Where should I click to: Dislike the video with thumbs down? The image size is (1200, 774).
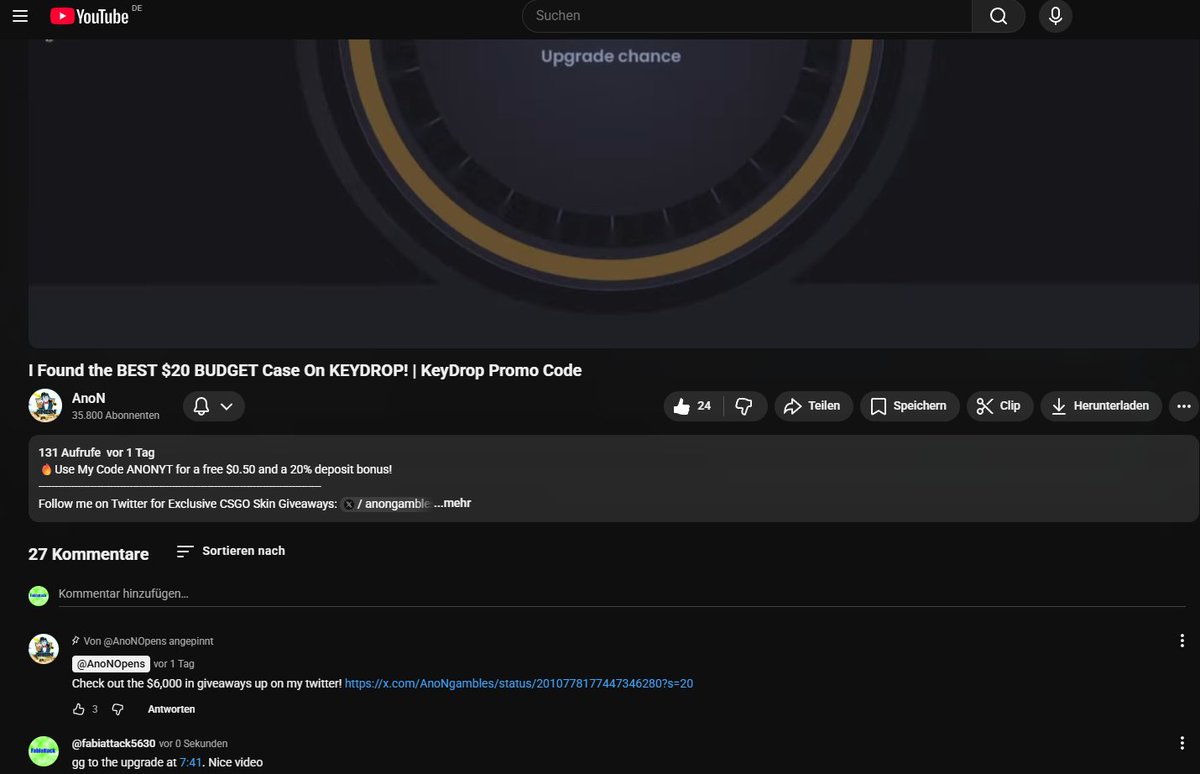point(744,406)
